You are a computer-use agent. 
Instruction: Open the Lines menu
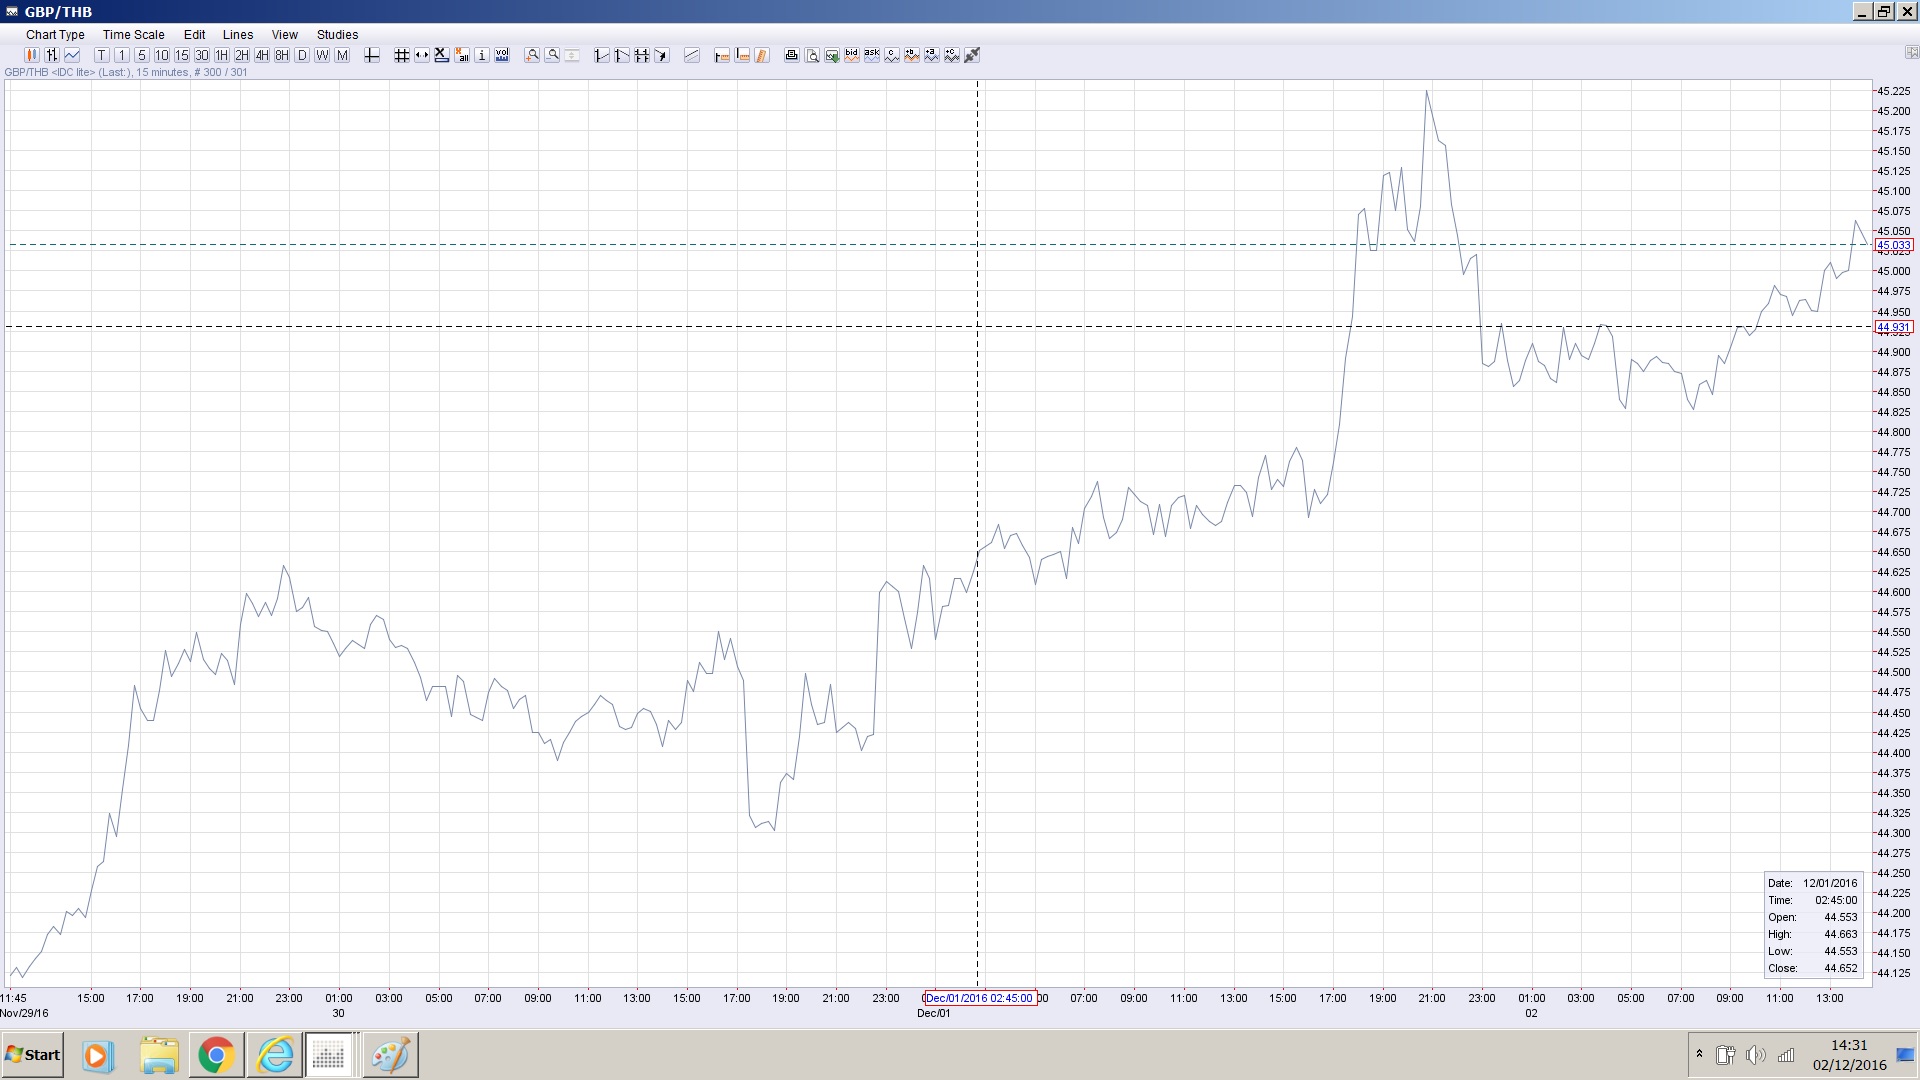point(238,34)
